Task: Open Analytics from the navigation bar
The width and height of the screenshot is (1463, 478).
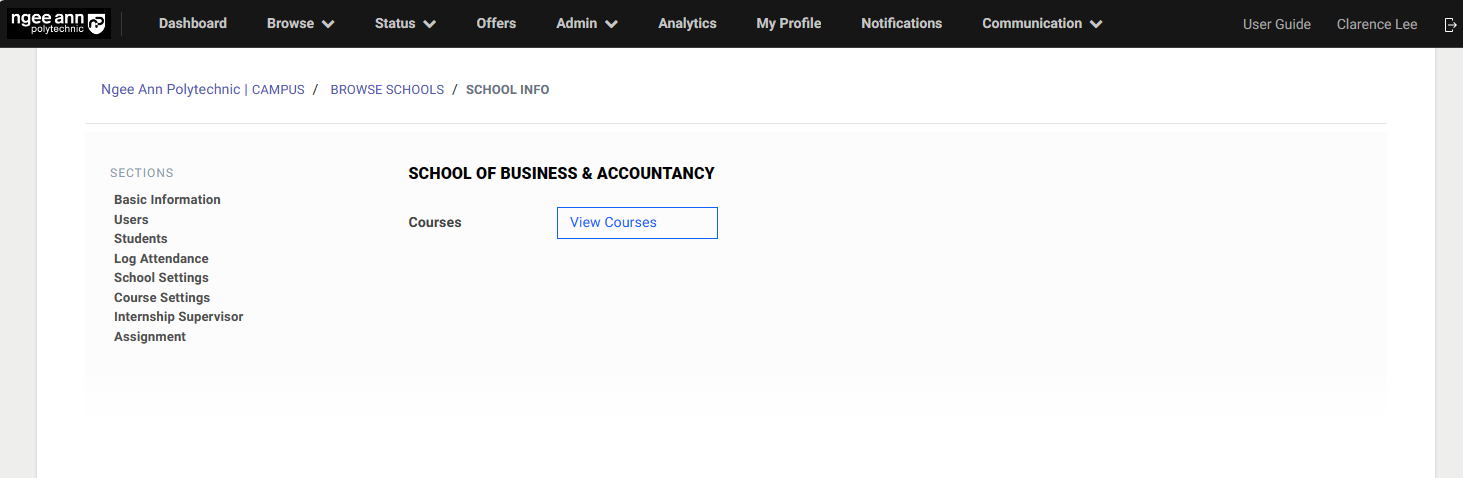Action: (x=687, y=23)
